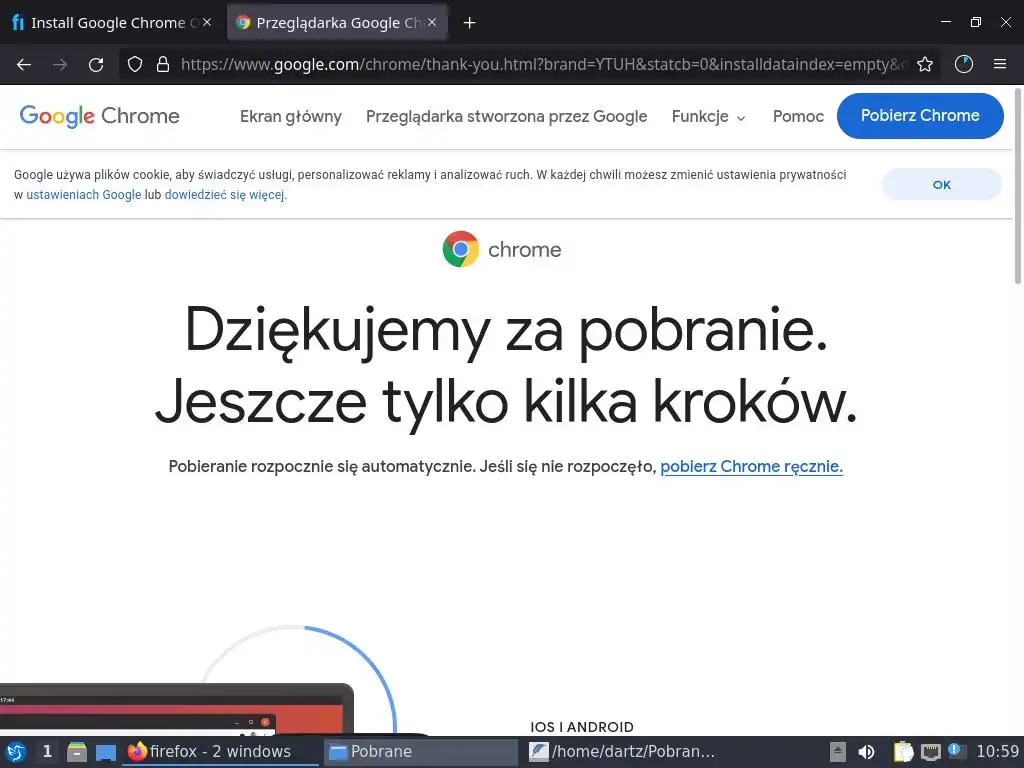Click the removable media eject tray icon
This screenshot has width=1024, height=768.
click(838, 752)
